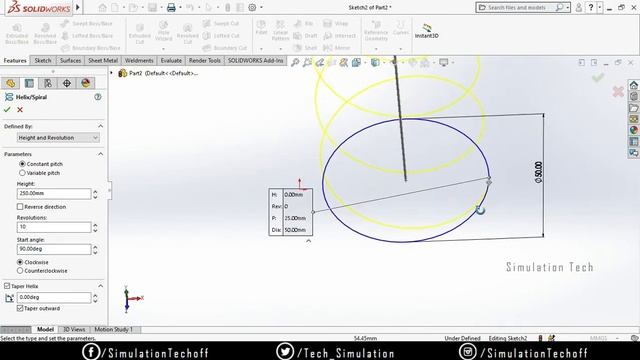Collapse the helix callout with the chevron below it
Viewport: 640px width, 360px height.
click(x=309, y=241)
